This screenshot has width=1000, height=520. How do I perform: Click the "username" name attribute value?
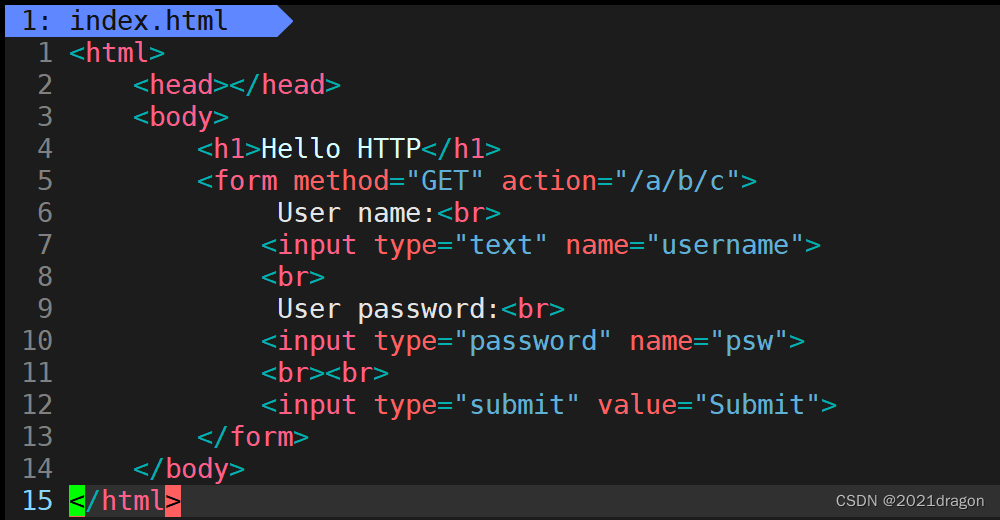(x=725, y=245)
